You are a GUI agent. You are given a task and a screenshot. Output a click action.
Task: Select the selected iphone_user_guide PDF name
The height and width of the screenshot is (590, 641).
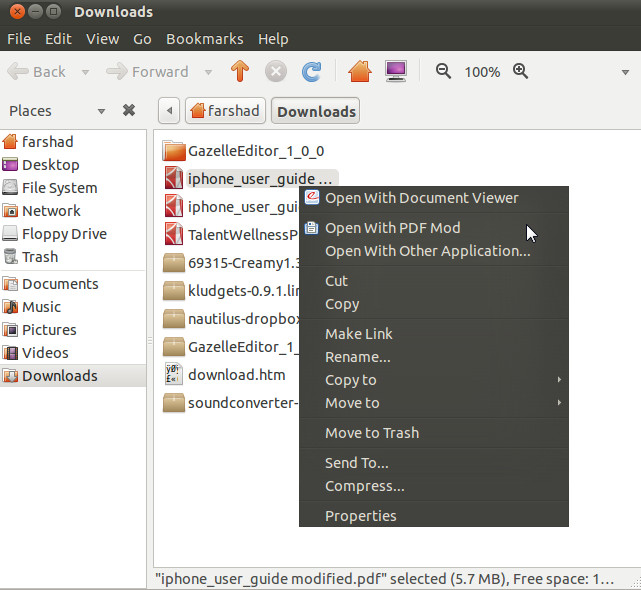coord(262,179)
